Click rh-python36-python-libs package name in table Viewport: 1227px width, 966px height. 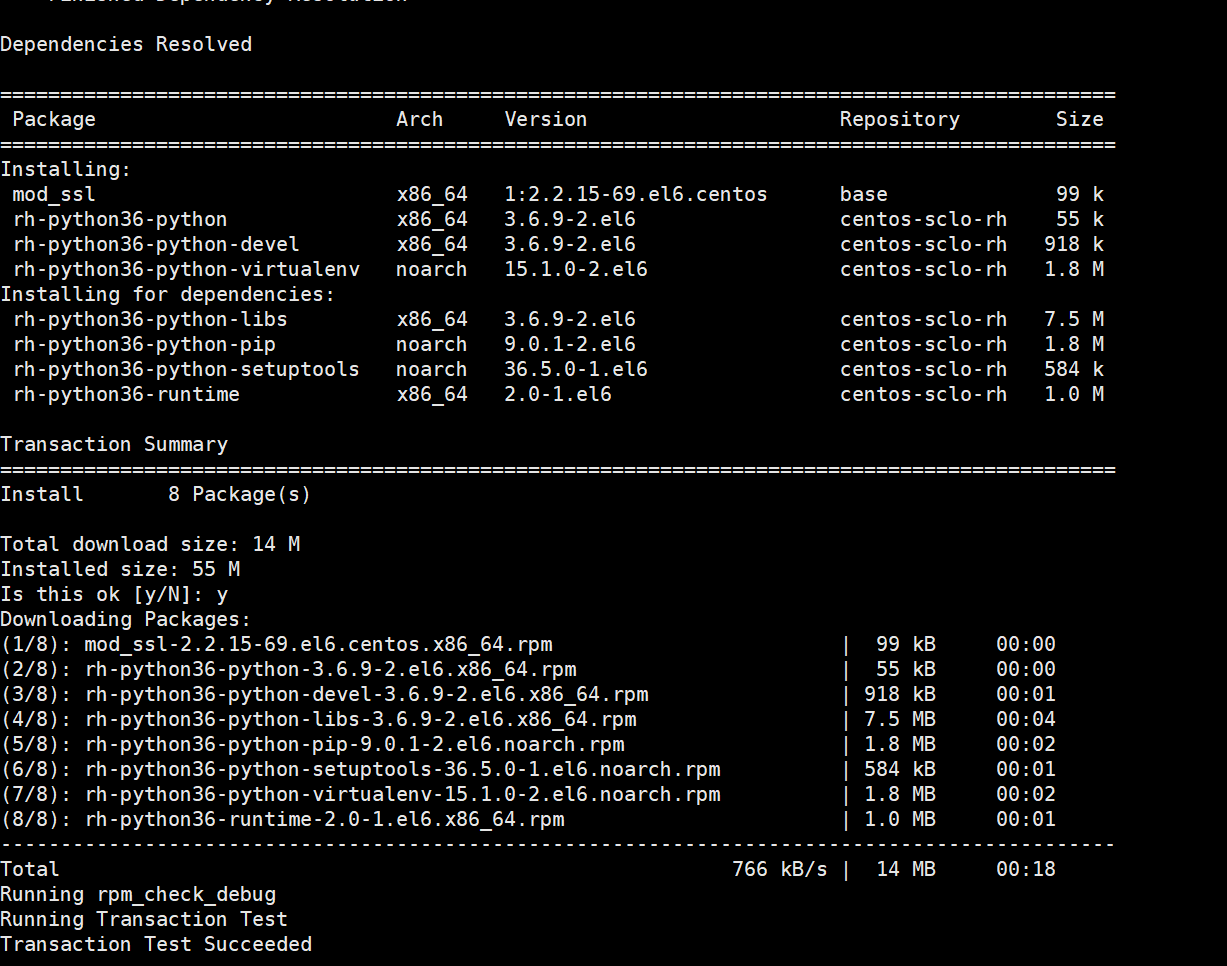pos(150,319)
